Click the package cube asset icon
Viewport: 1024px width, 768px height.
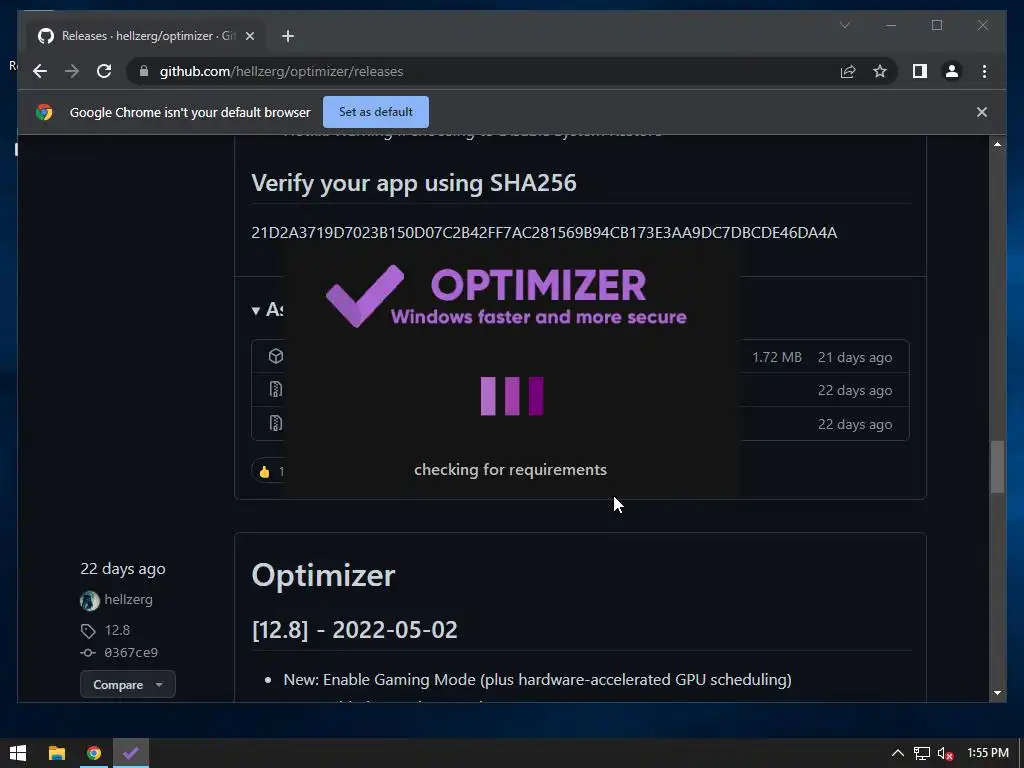click(x=276, y=356)
